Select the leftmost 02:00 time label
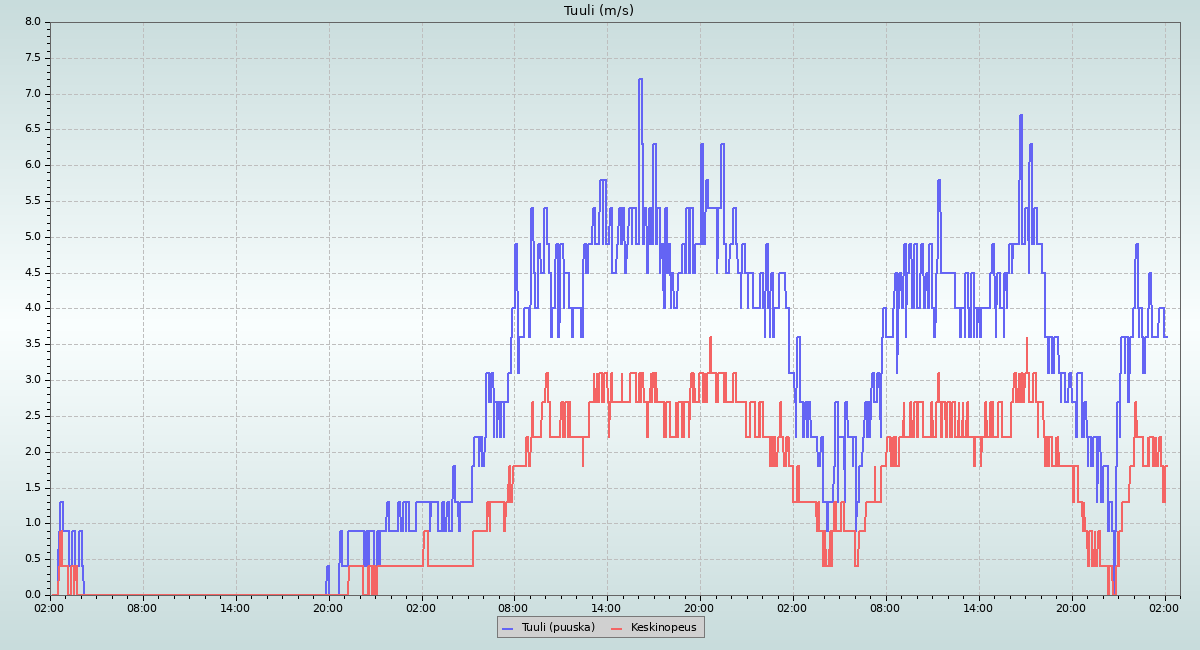This screenshot has width=1200, height=650. pyautogui.click(x=50, y=606)
